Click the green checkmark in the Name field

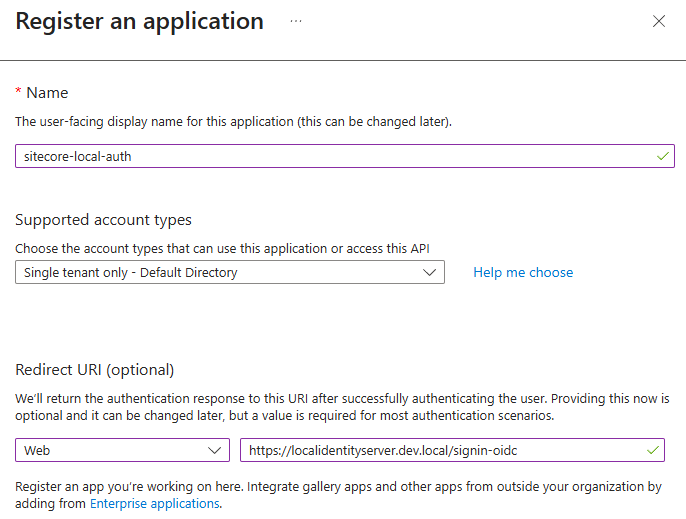pos(662,156)
